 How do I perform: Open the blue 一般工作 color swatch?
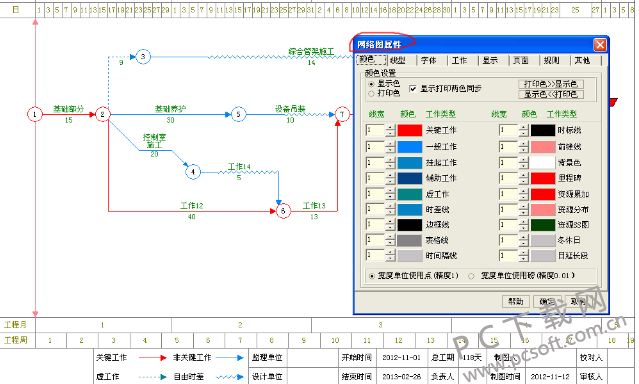tap(410, 146)
